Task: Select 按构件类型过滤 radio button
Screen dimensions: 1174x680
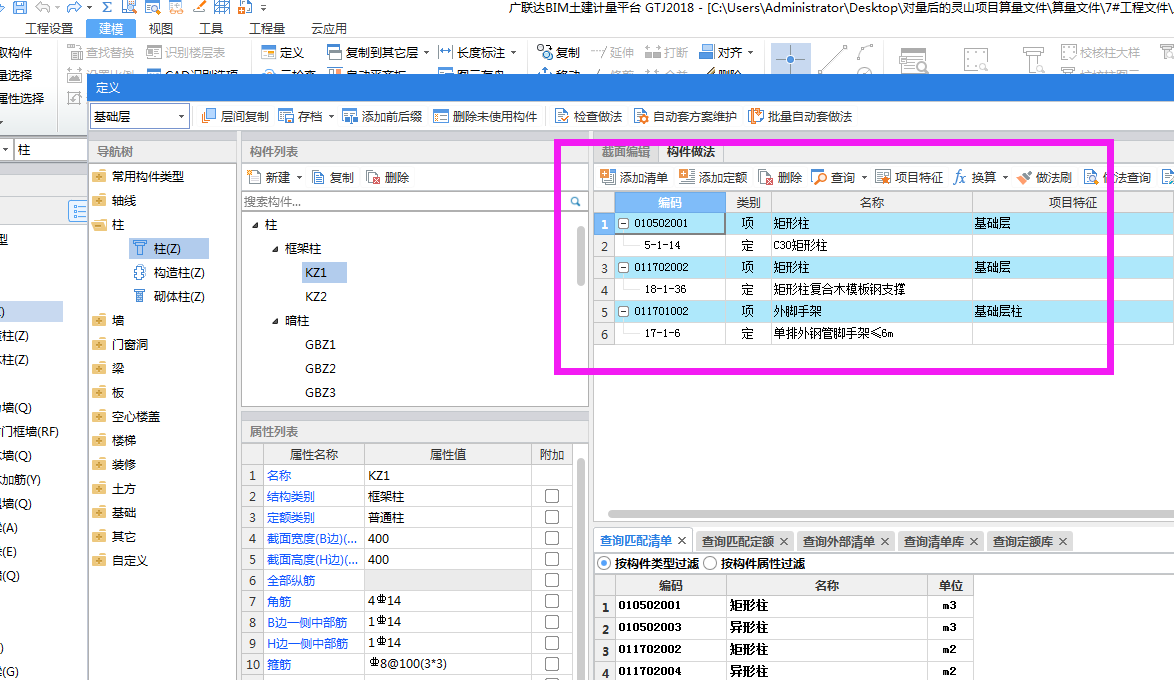Action: (604, 563)
